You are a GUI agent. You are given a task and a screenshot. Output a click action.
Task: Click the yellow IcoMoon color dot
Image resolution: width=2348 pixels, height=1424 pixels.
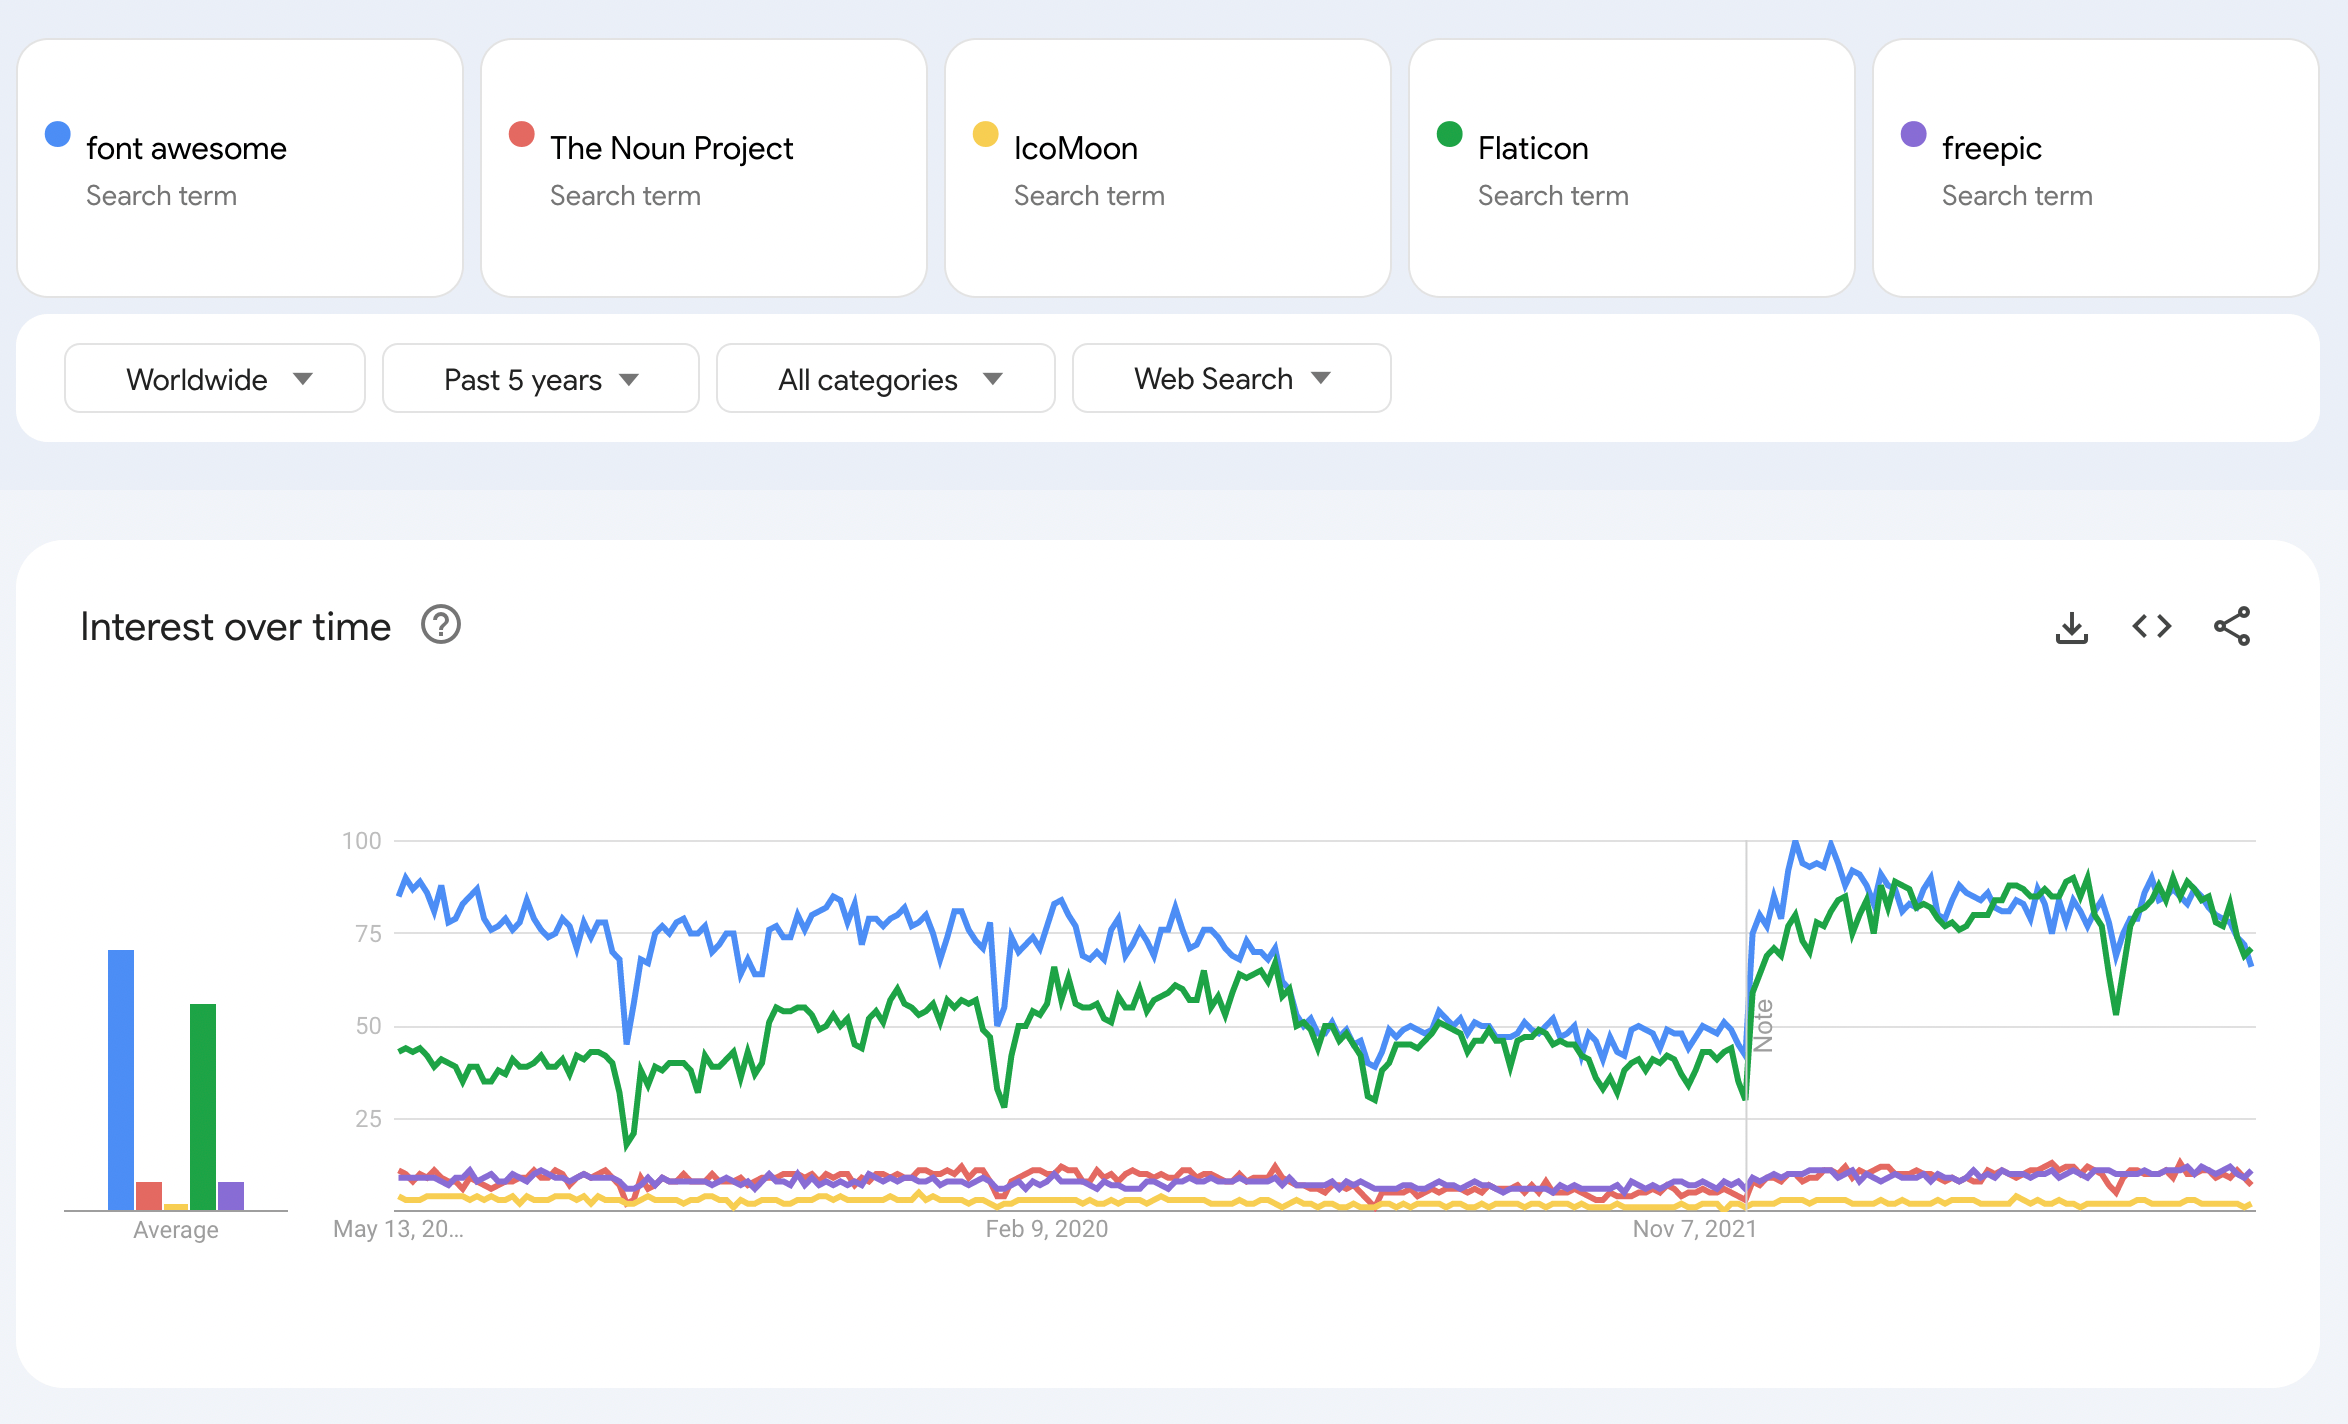(x=986, y=134)
